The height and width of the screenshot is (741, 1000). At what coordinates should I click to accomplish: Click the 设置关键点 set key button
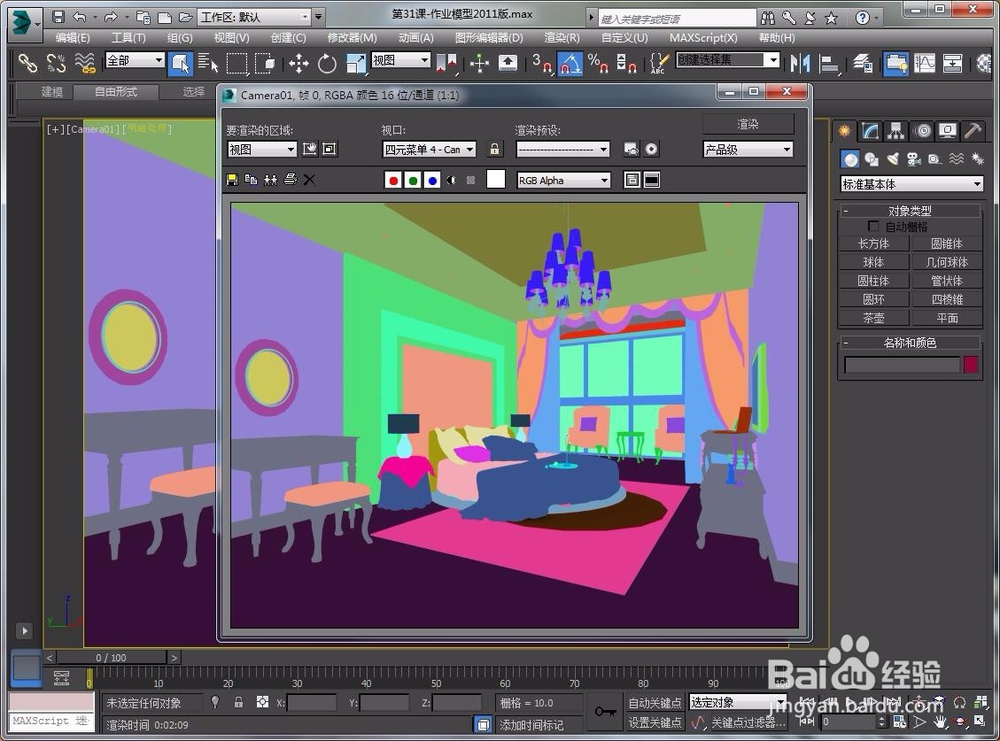[x=654, y=723]
